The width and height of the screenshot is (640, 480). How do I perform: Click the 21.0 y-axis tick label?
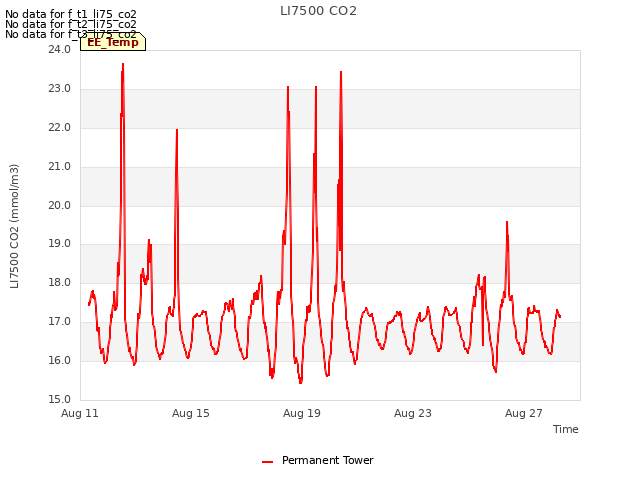coord(60,167)
